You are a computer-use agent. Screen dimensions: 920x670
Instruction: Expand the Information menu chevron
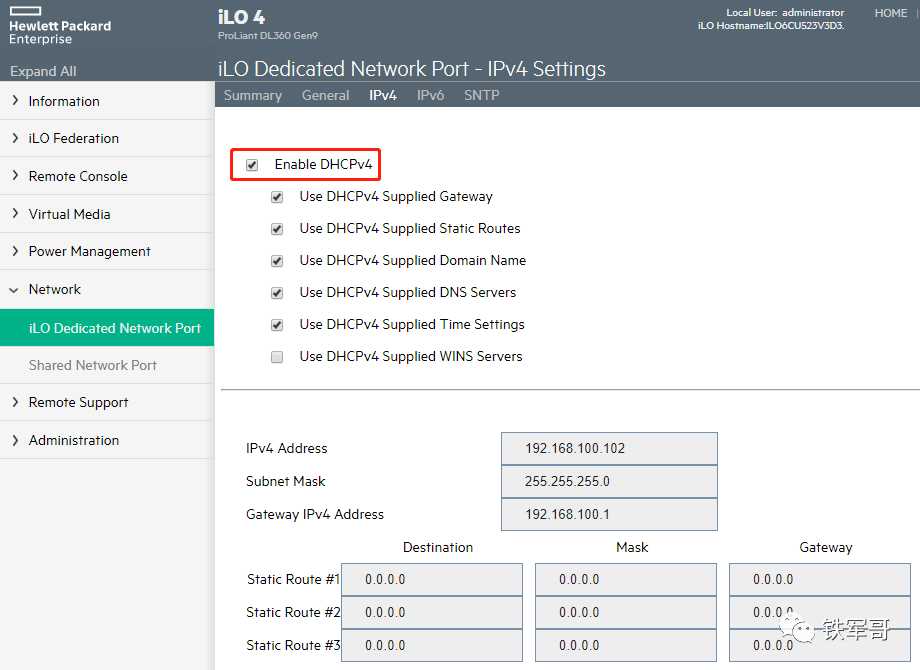coord(15,101)
